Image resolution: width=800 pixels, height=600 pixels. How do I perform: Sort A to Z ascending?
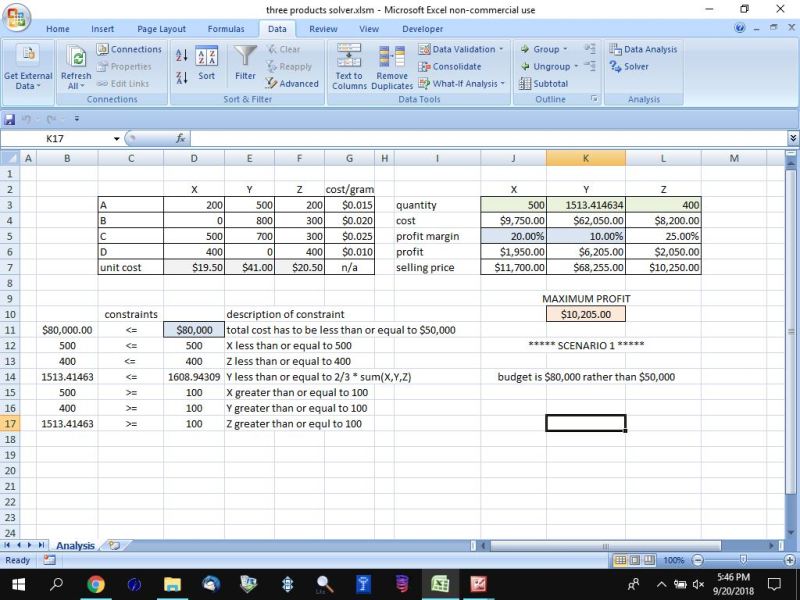tap(182, 55)
